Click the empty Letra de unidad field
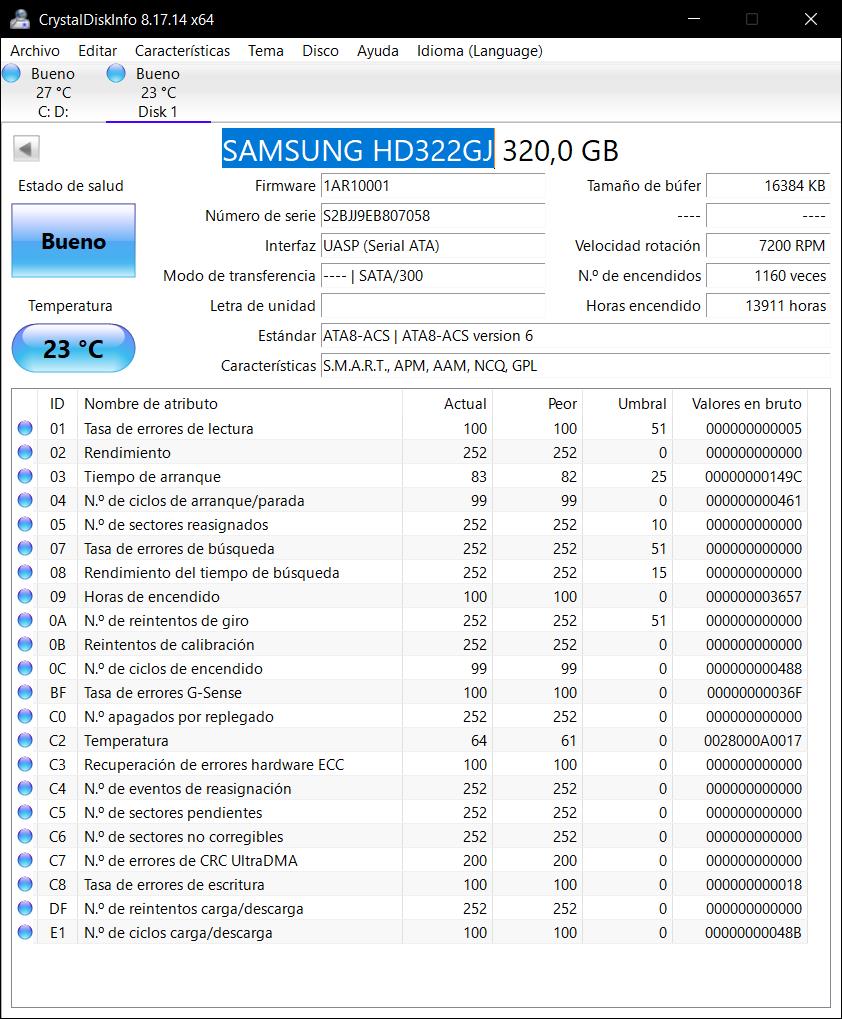Screen dimensions: 842x1019 tap(433, 305)
